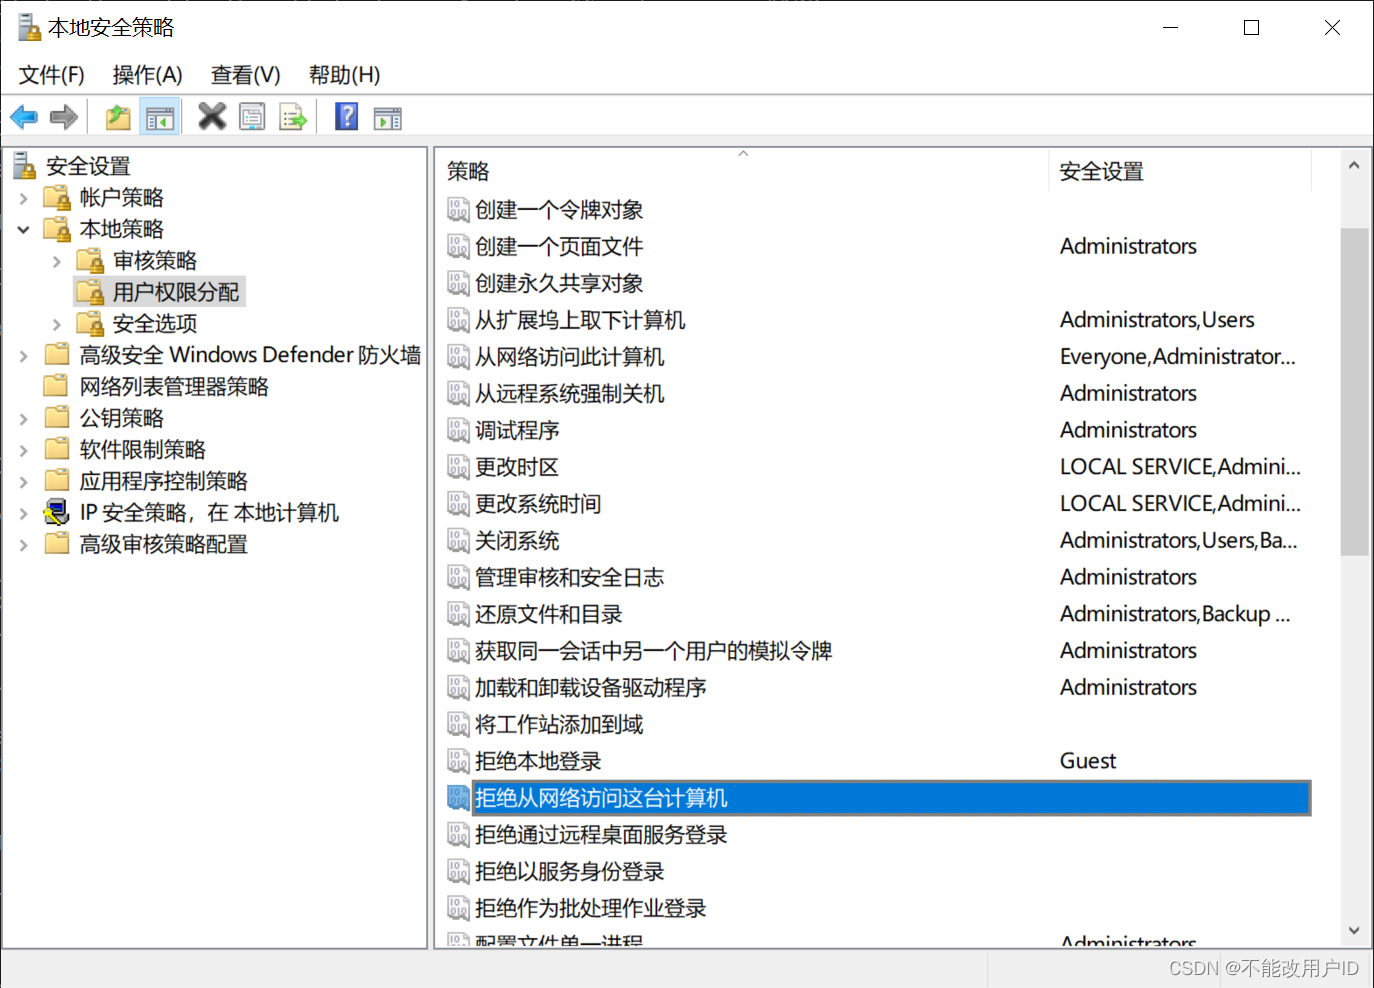Click the Up one level toolbar icon
Viewport: 1374px width, 988px height.
coord(118,118)
